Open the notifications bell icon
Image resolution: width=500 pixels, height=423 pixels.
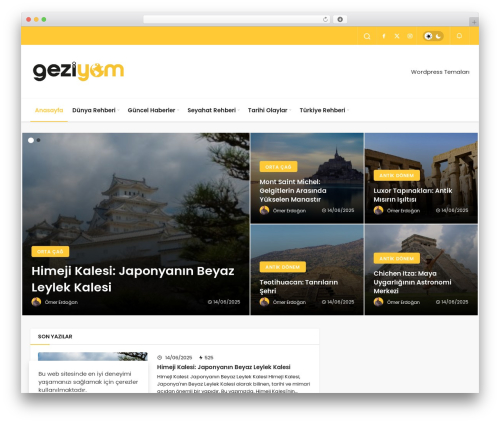coord(459,36)
